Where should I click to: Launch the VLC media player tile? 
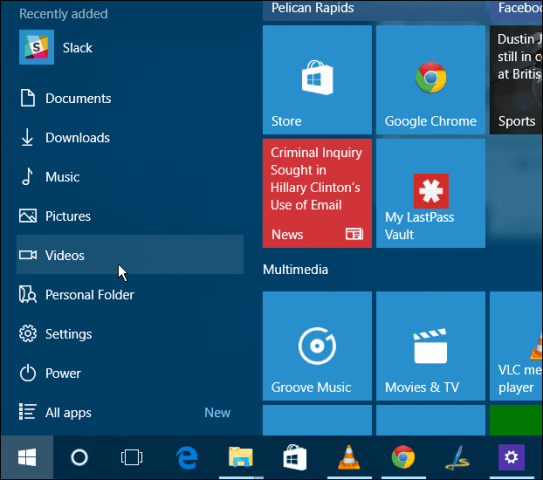pyautogui.click(x=516, y=346)
